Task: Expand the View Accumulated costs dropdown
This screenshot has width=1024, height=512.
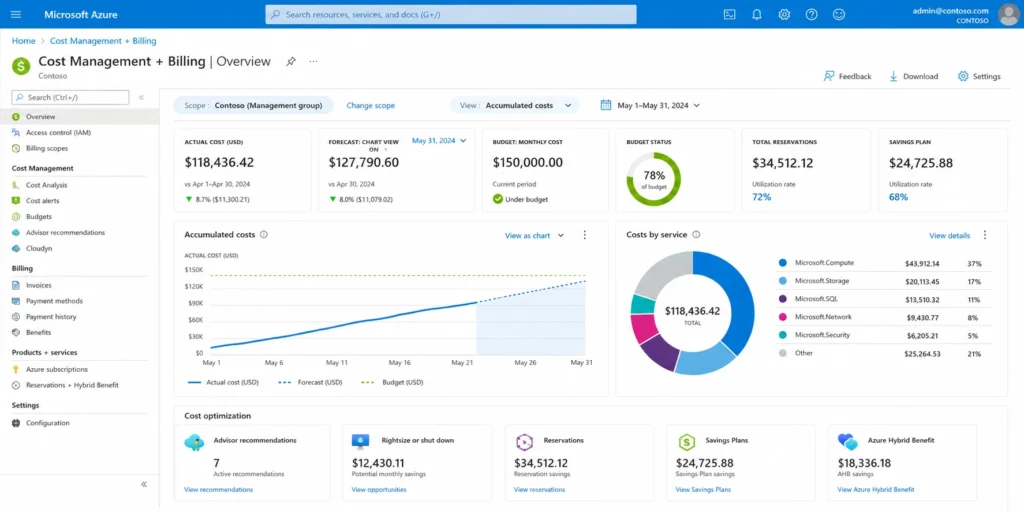Action: pos(515,105)
